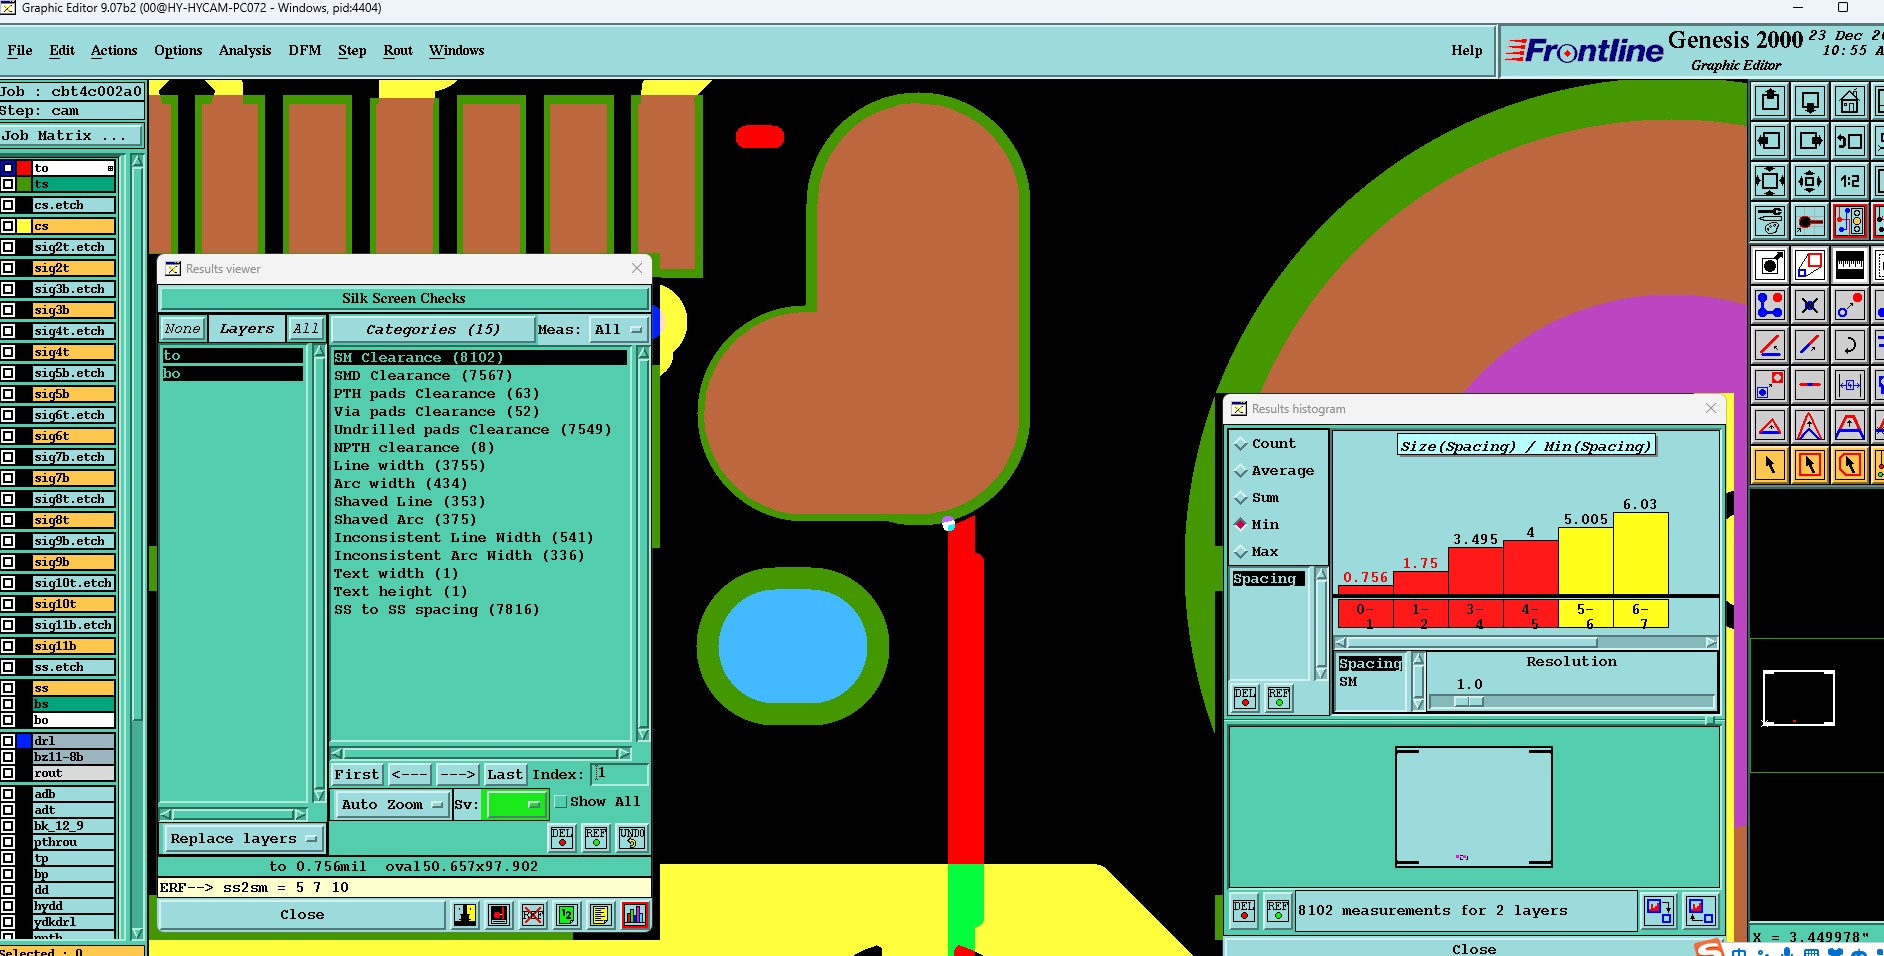Viewport: 1884px width, 956px height.
Task: Click the pan down icon in toolbar
Action: coord(1810,101)
